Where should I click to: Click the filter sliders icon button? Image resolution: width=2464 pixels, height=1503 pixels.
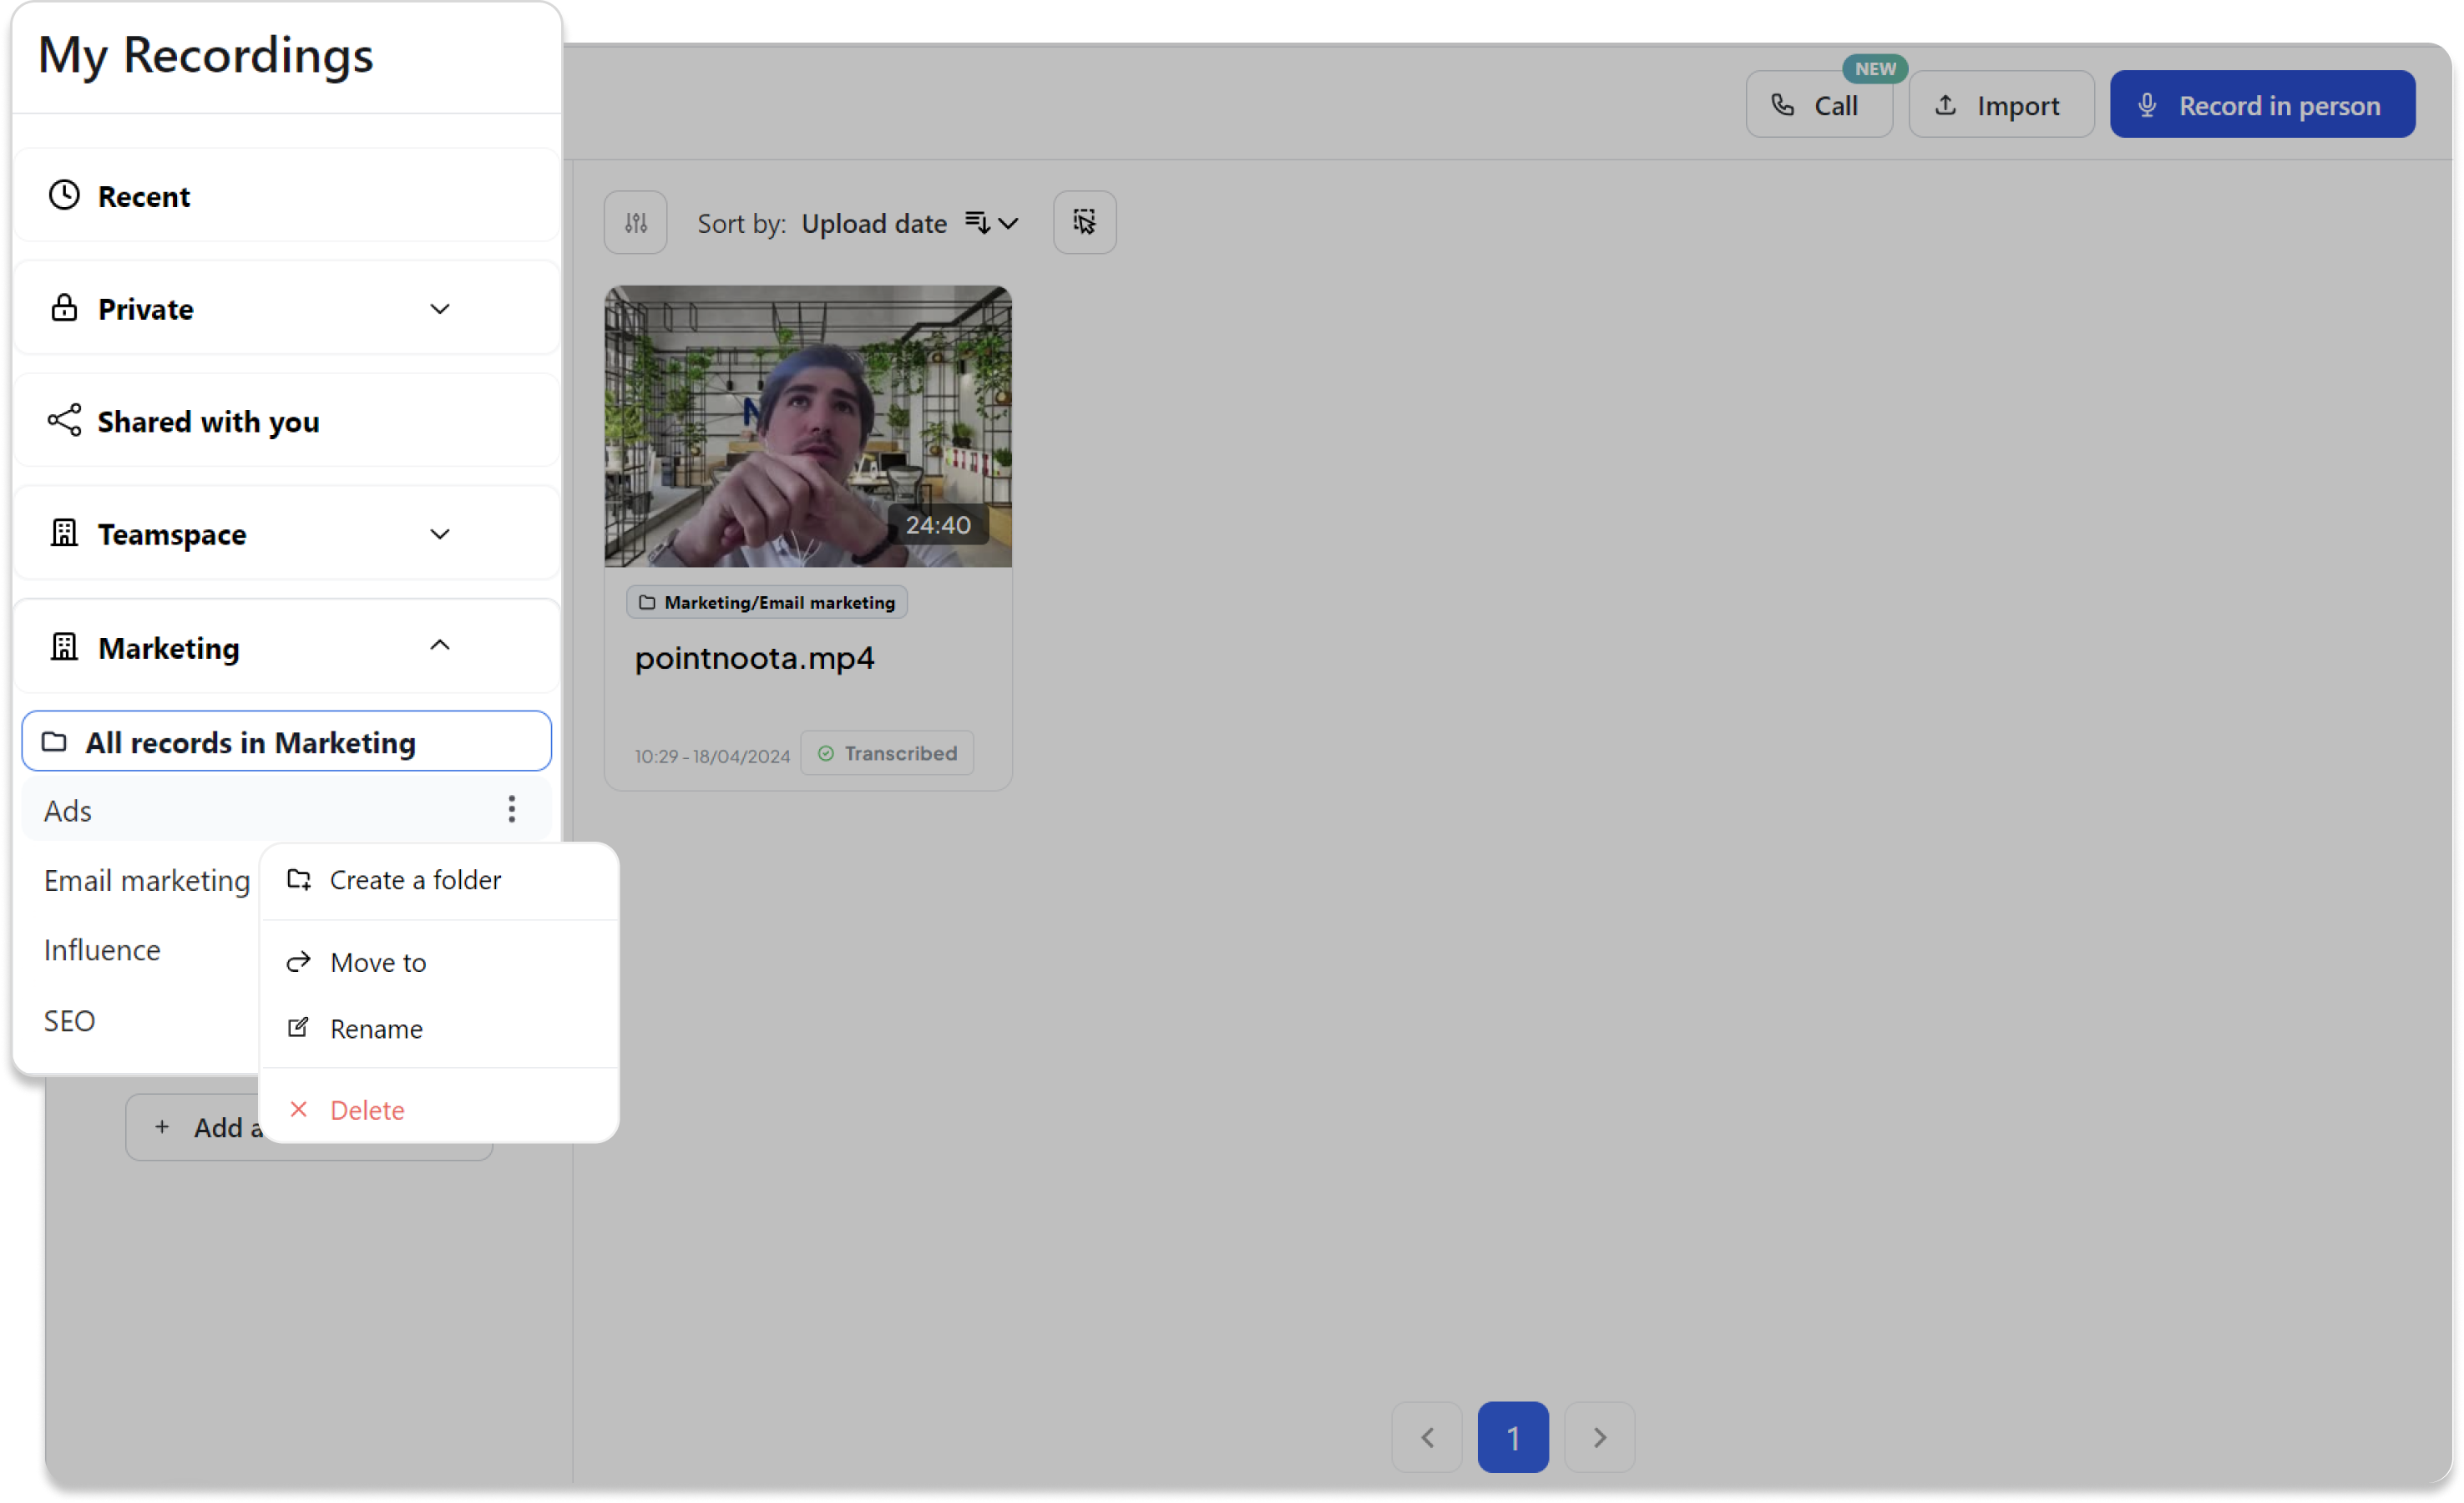click(635, 222)
